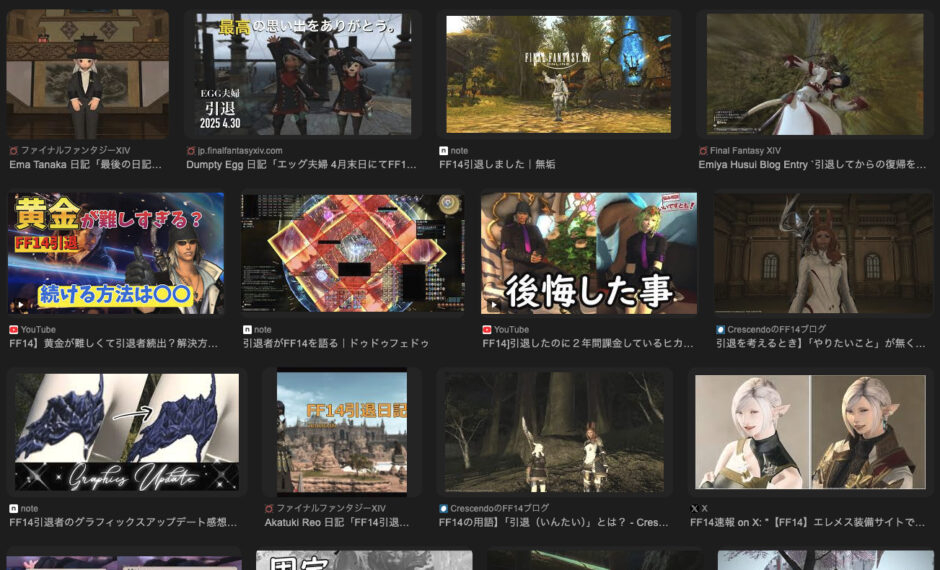
Task: Click the YouTube favicon above 引退したのに2年間 result
Action: [x=487, y=330]
